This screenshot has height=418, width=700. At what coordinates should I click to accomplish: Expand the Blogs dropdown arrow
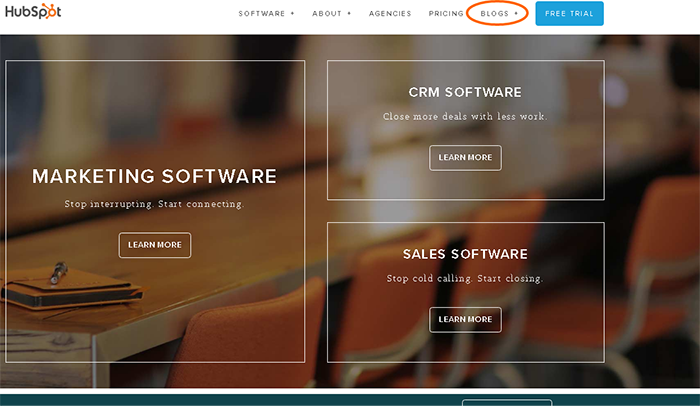click(x=516, y=13)
